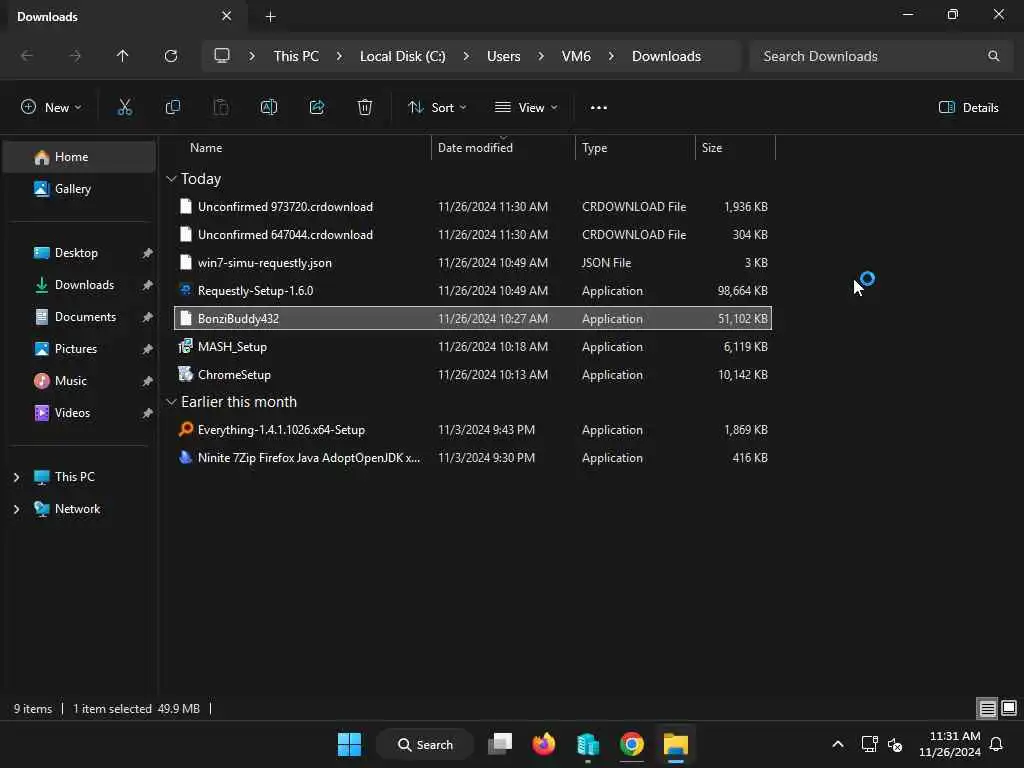Viewport: 1024px width, 768px height.
Task: Go back with the back arrow
Action: [x=27, y=56]
